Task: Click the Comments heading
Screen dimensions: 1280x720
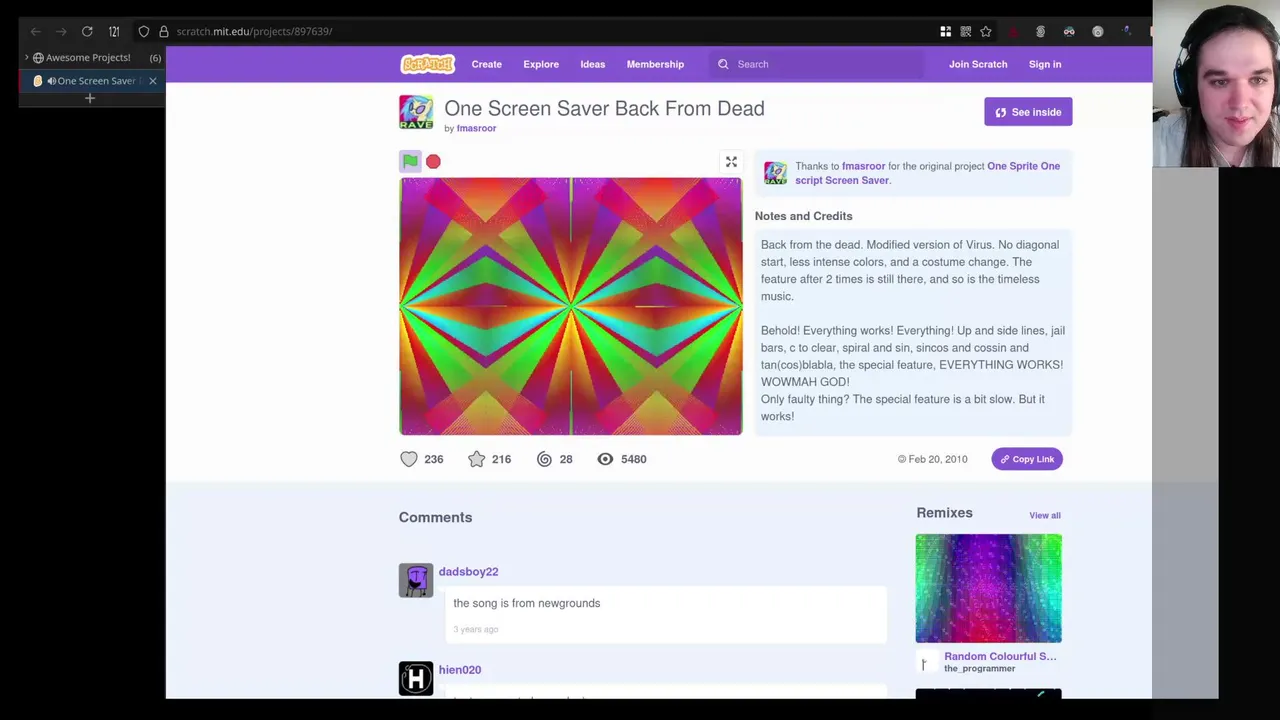Action: (x=435, y=517)
